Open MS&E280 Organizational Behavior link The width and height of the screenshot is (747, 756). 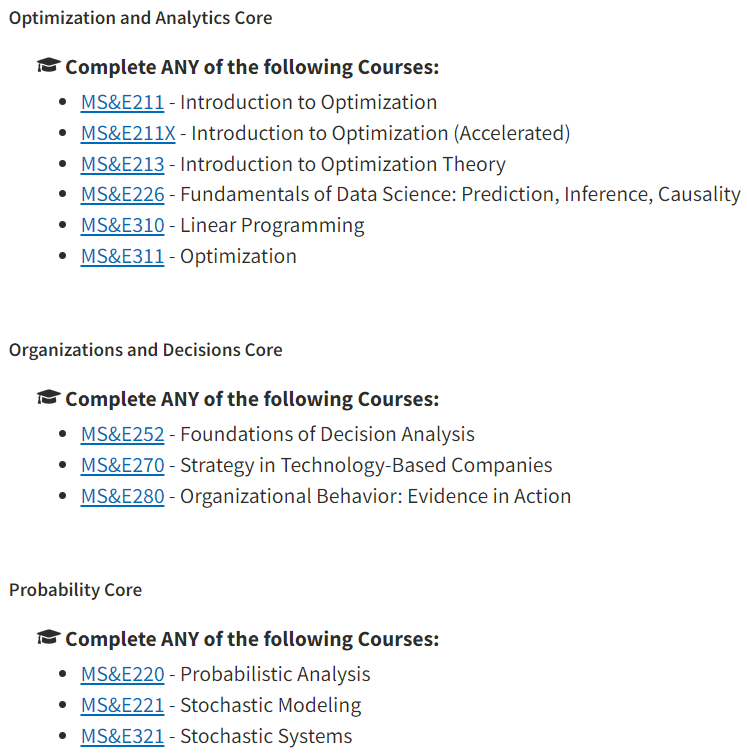[x=122, y=496]
